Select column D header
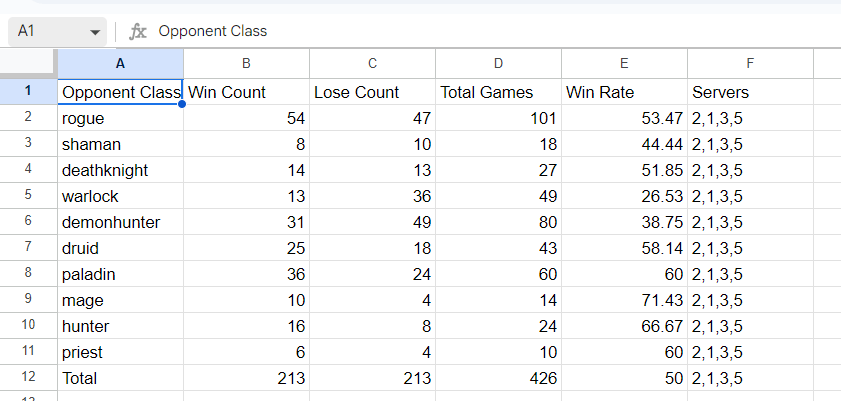The width and height of the screenshot is (841, 401). click(x=498, y=63)
